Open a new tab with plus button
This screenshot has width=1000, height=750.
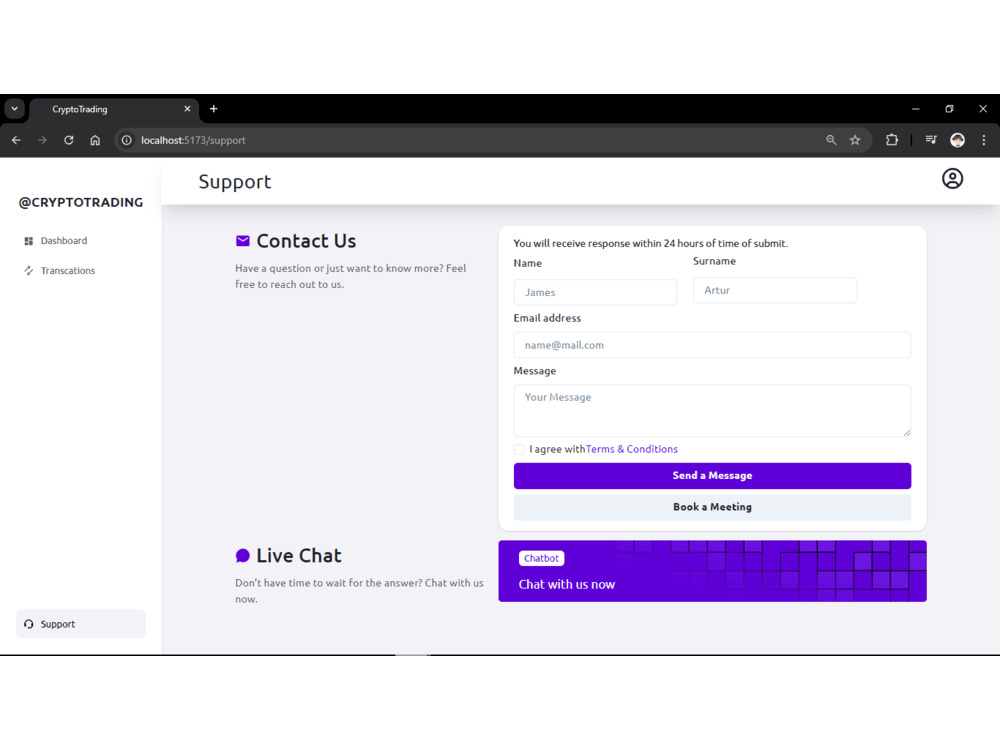pos(214,109)
